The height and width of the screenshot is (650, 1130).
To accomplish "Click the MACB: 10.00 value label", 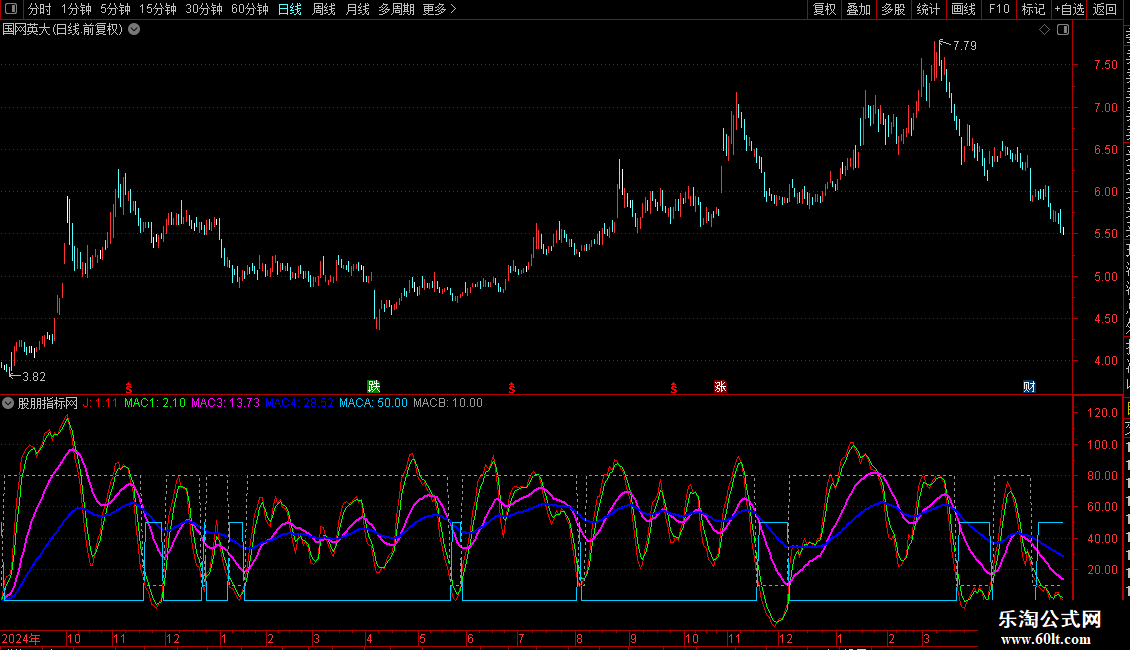I will (x=448, y=404).
